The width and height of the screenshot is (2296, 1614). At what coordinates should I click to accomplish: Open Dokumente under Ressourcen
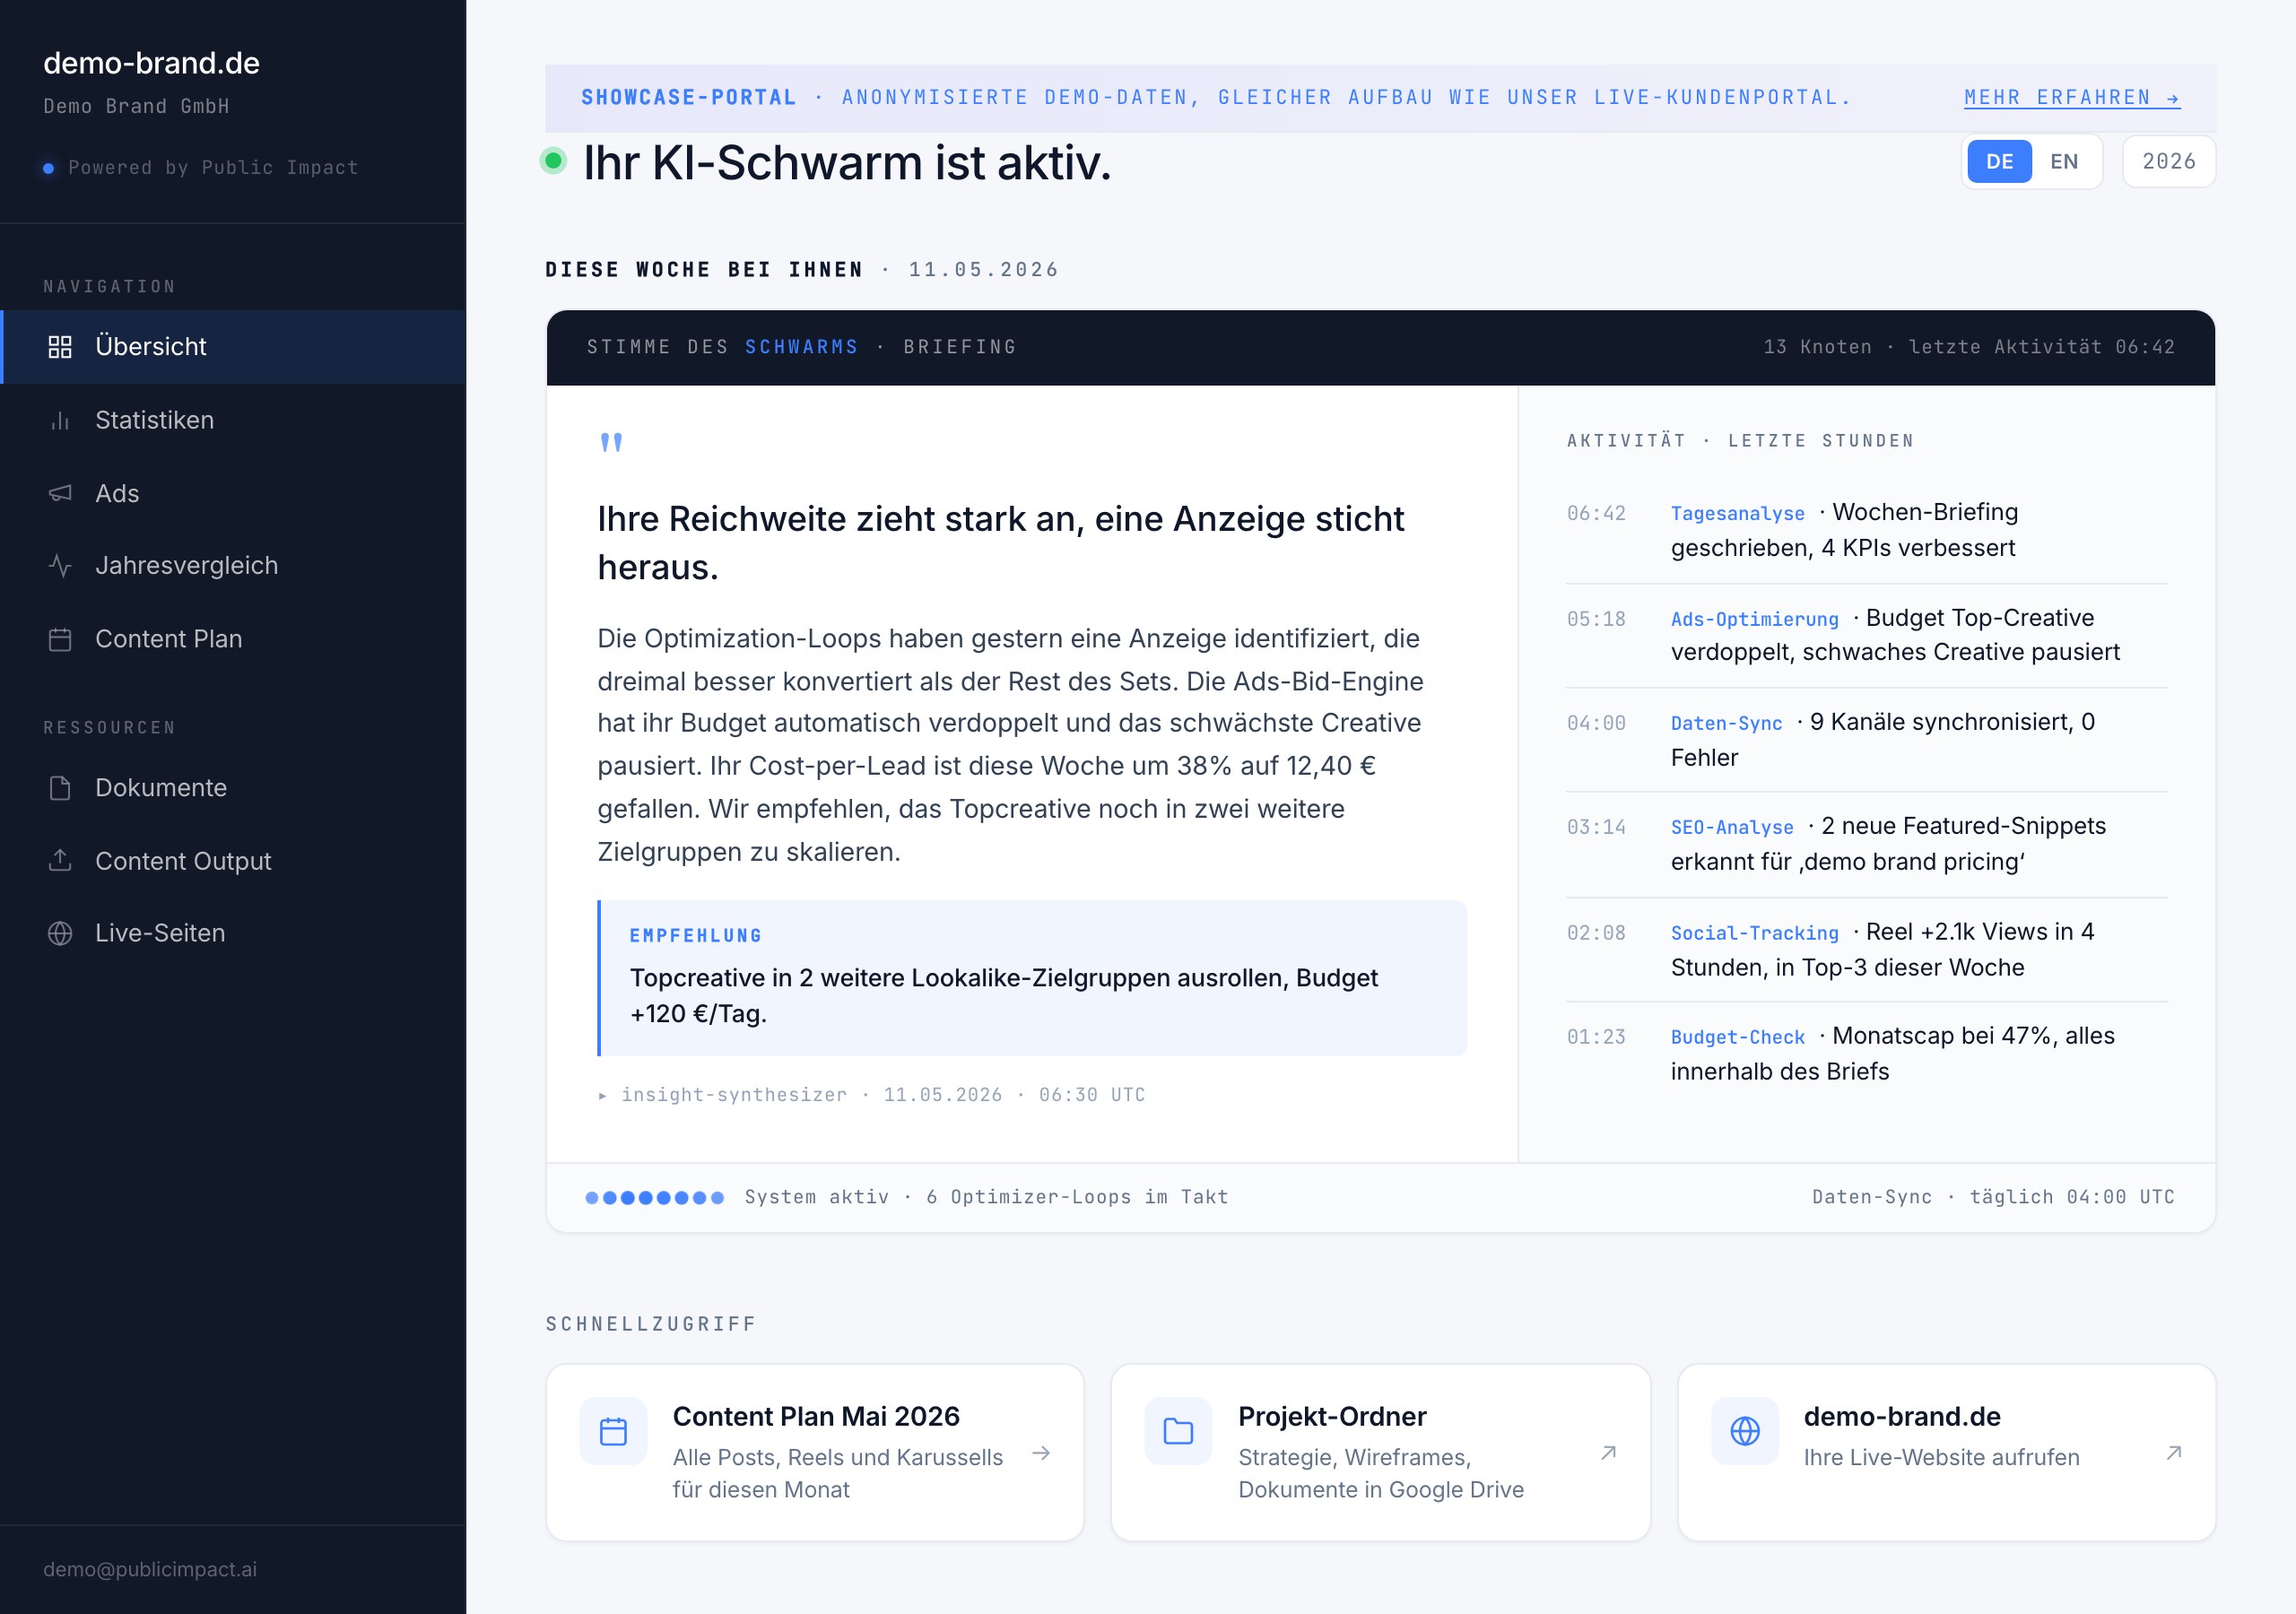pyautogui.click(x=233, y=788)
